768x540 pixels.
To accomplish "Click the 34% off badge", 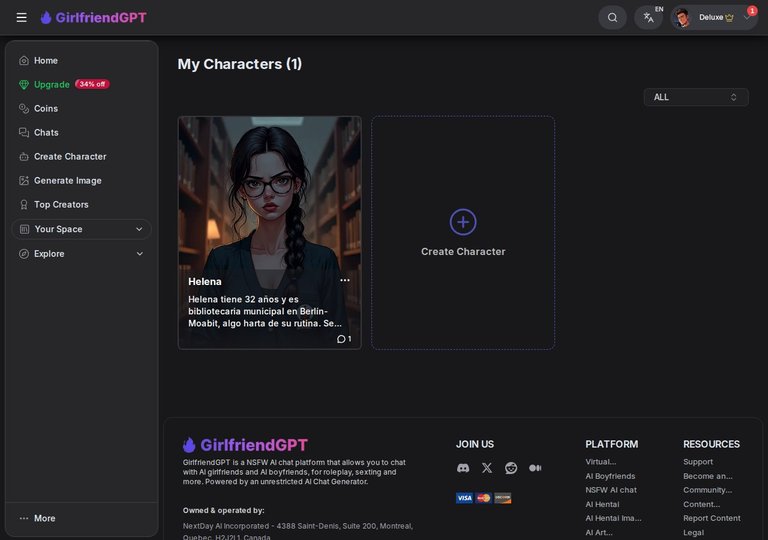I will click(92, 84).
